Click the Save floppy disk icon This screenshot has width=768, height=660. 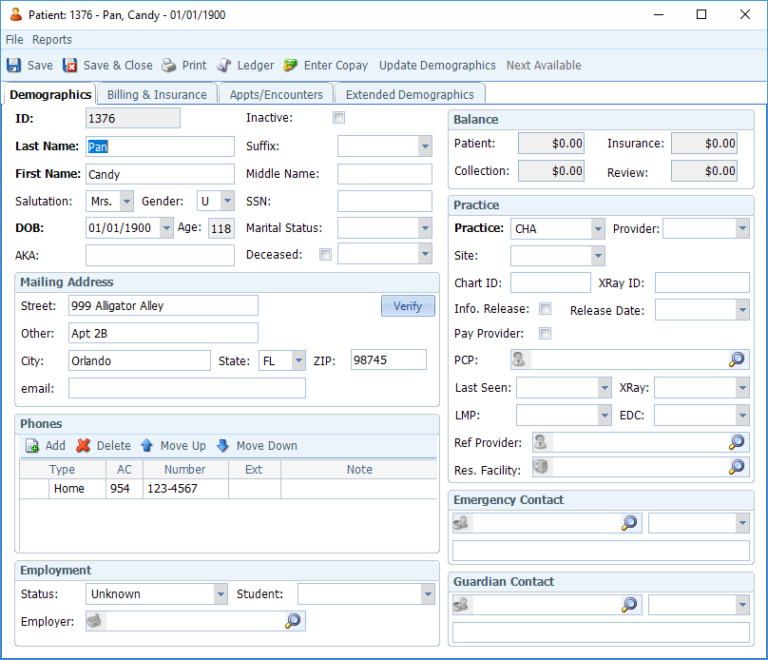click(14, 65)
